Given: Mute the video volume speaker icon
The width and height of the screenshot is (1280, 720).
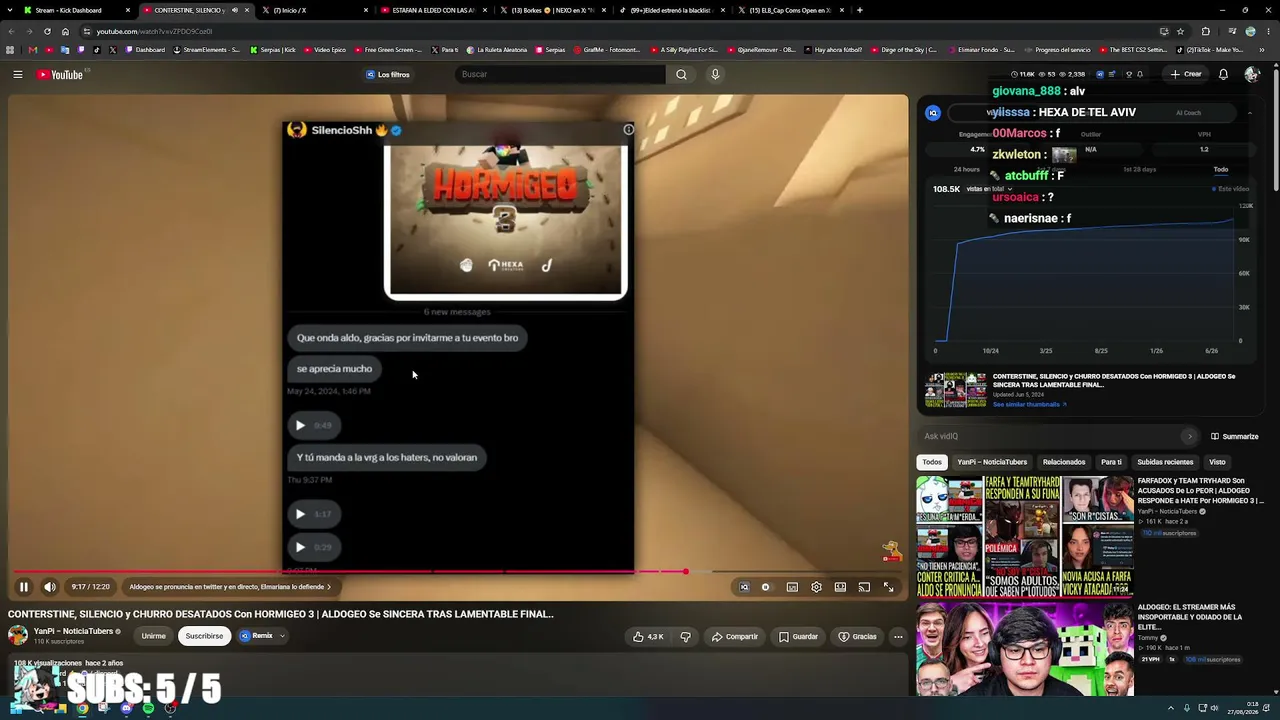Looking at the screenshot, I should [x=50, y=587].
